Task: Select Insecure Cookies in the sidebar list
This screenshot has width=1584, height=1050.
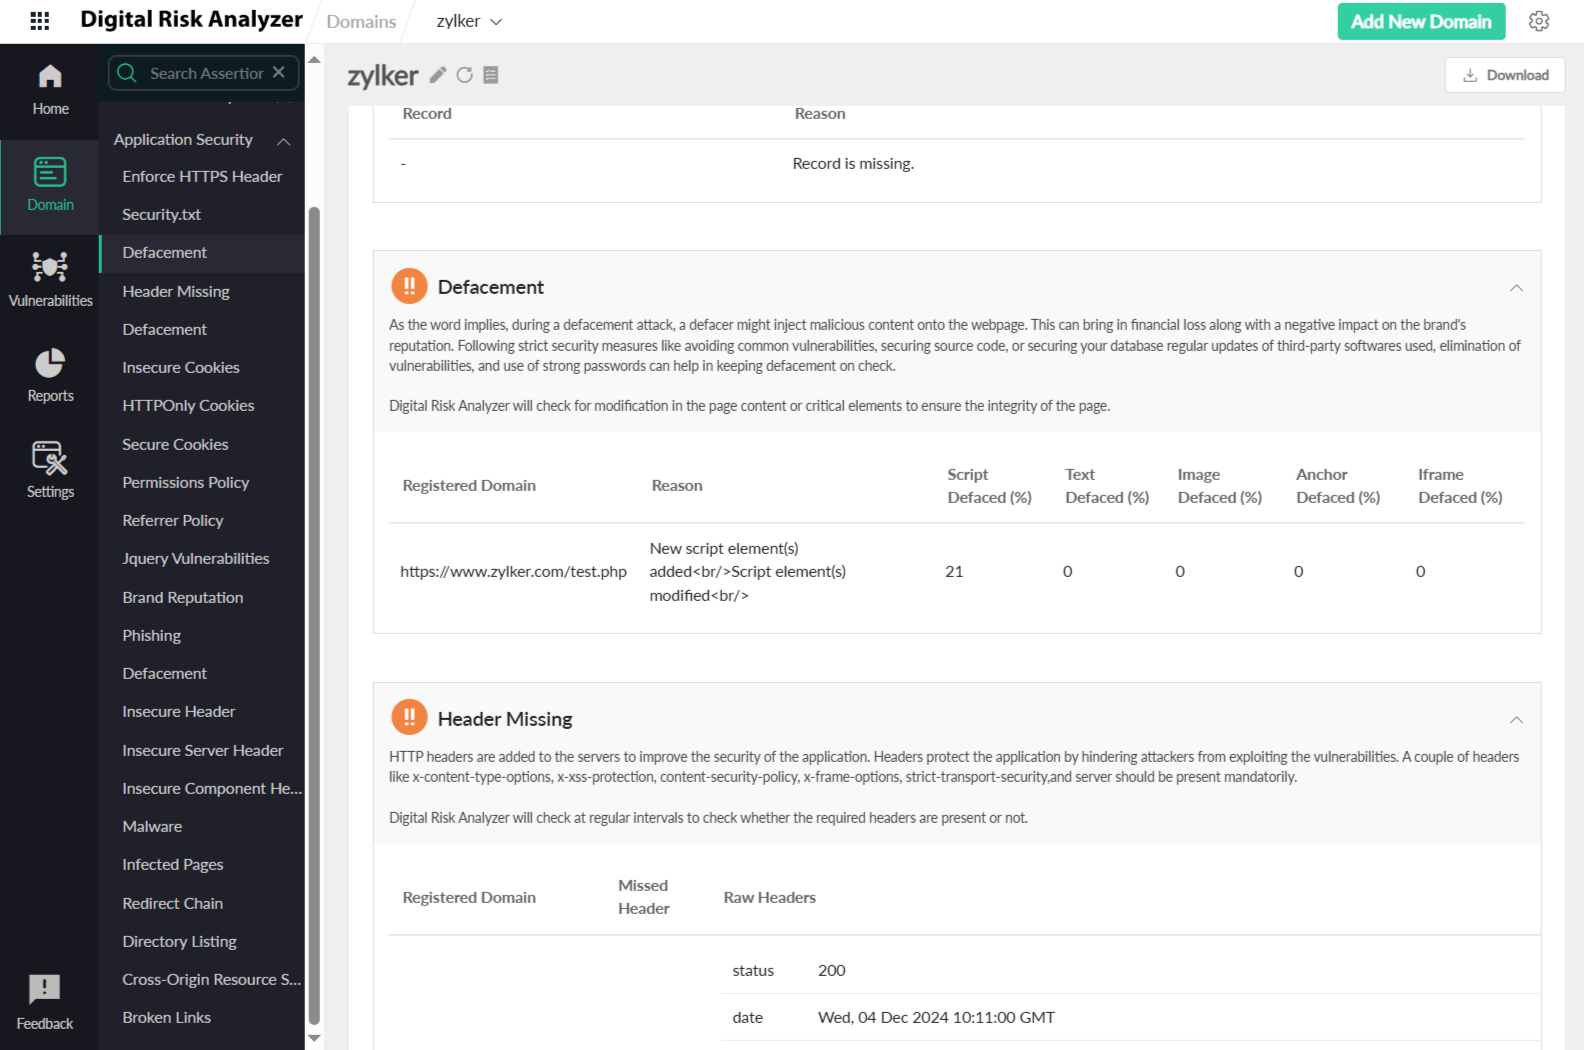Action: point(181,368)
